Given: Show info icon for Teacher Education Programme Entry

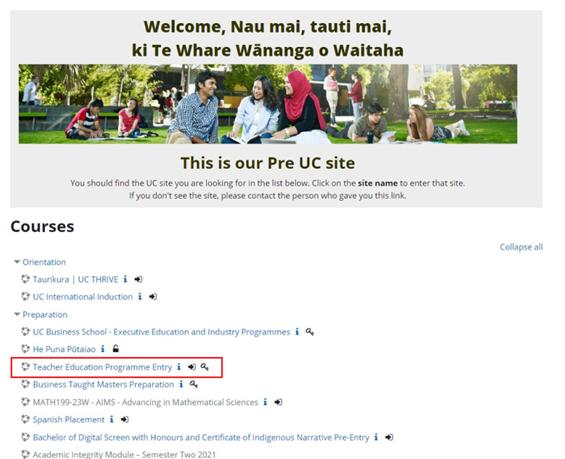Looking at the screenshot, I should (x=179, y=367).
